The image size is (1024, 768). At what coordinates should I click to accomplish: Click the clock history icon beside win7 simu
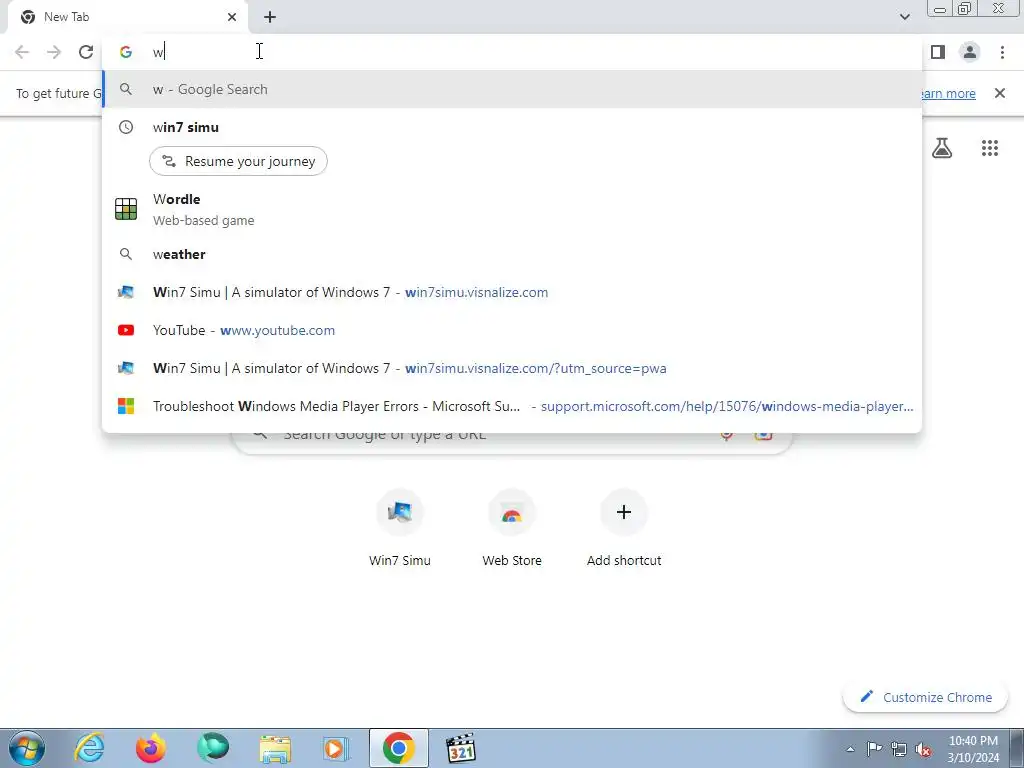point(126,127)
